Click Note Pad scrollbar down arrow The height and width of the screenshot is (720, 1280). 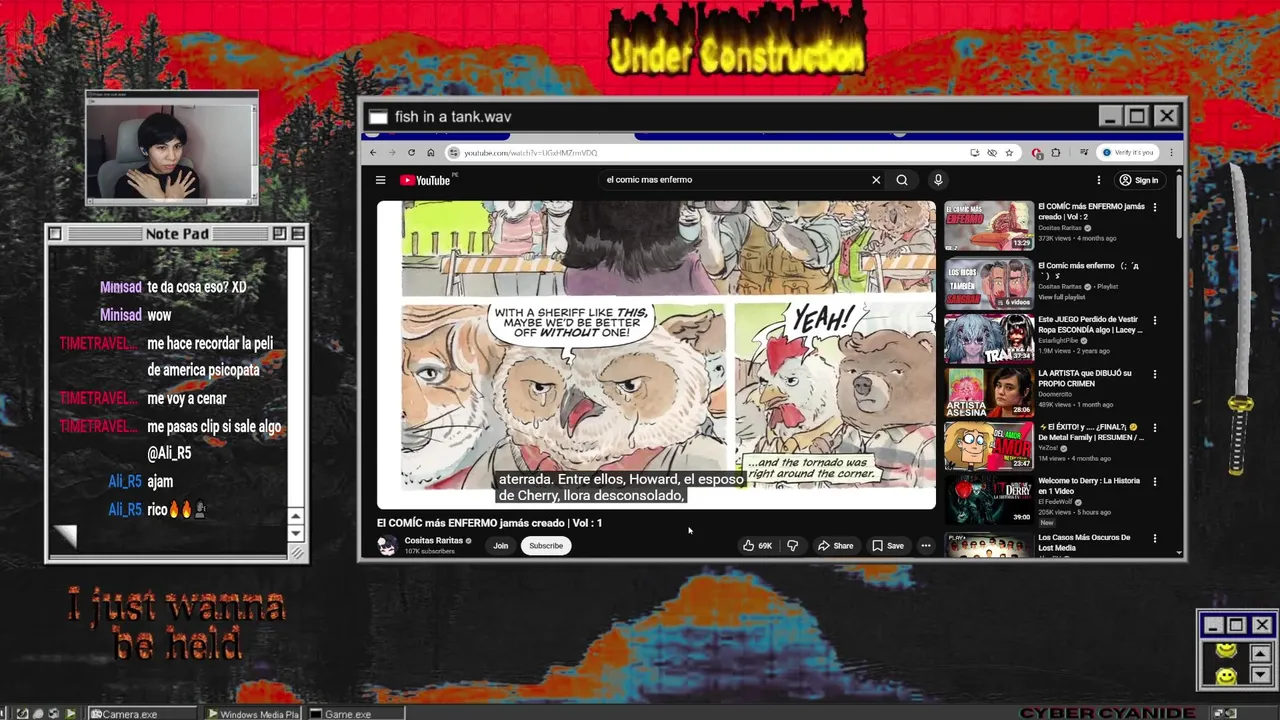[x=295, y=533]
